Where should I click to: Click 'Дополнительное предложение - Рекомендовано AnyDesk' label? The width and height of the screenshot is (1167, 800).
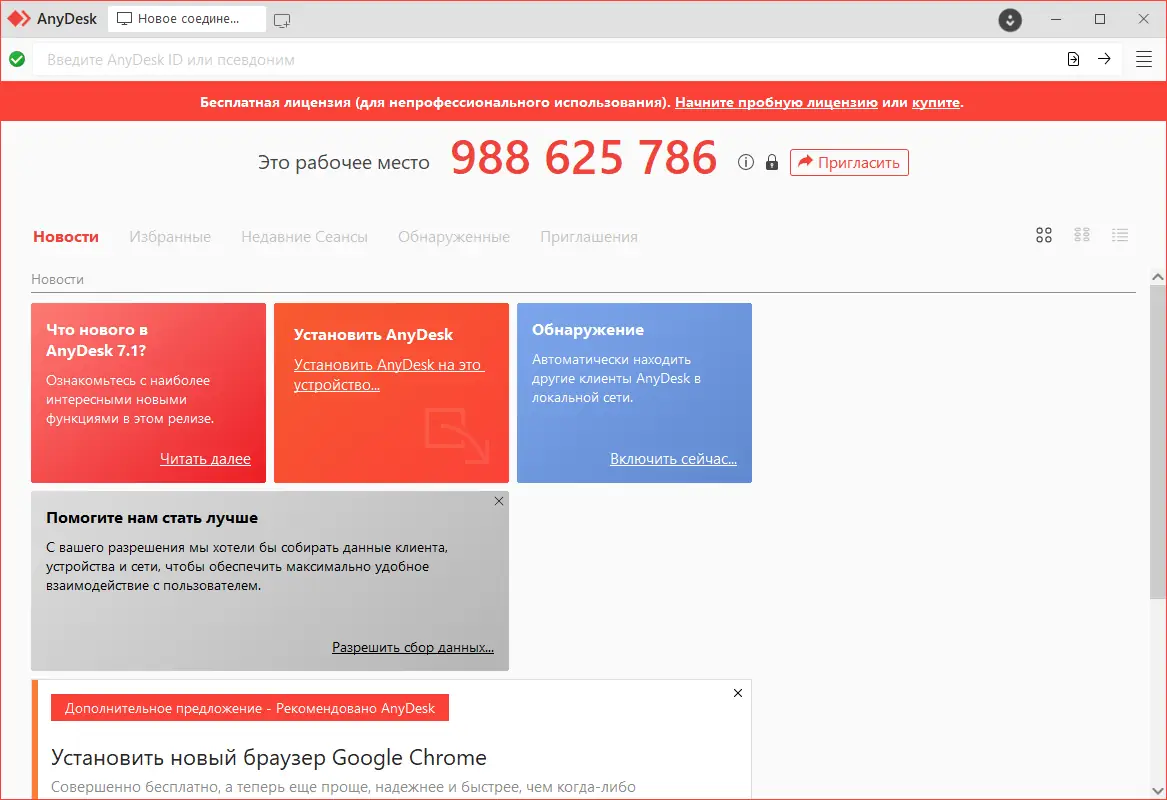tap(249, 708)
